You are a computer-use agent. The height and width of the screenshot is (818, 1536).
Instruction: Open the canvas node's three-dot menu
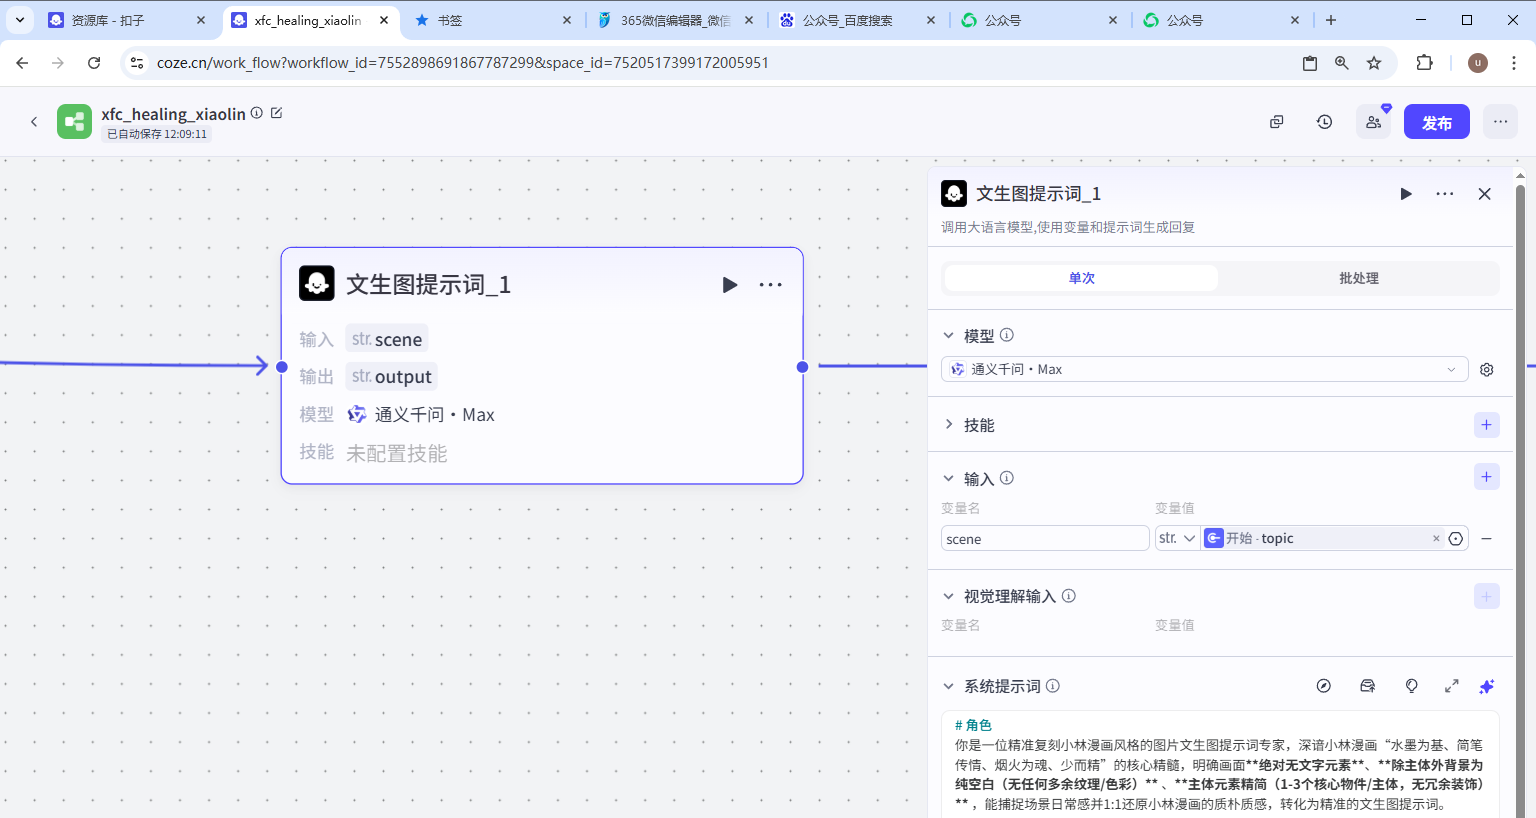[770, 285]
